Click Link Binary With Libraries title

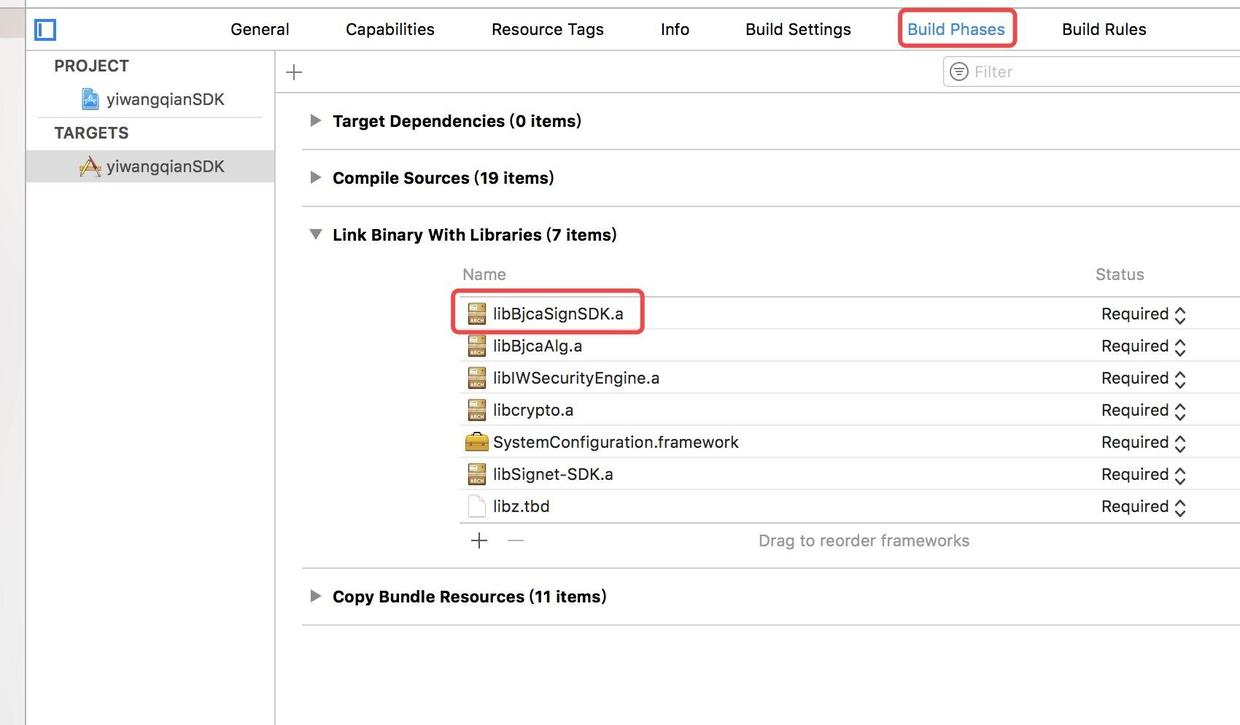point(474,235)
